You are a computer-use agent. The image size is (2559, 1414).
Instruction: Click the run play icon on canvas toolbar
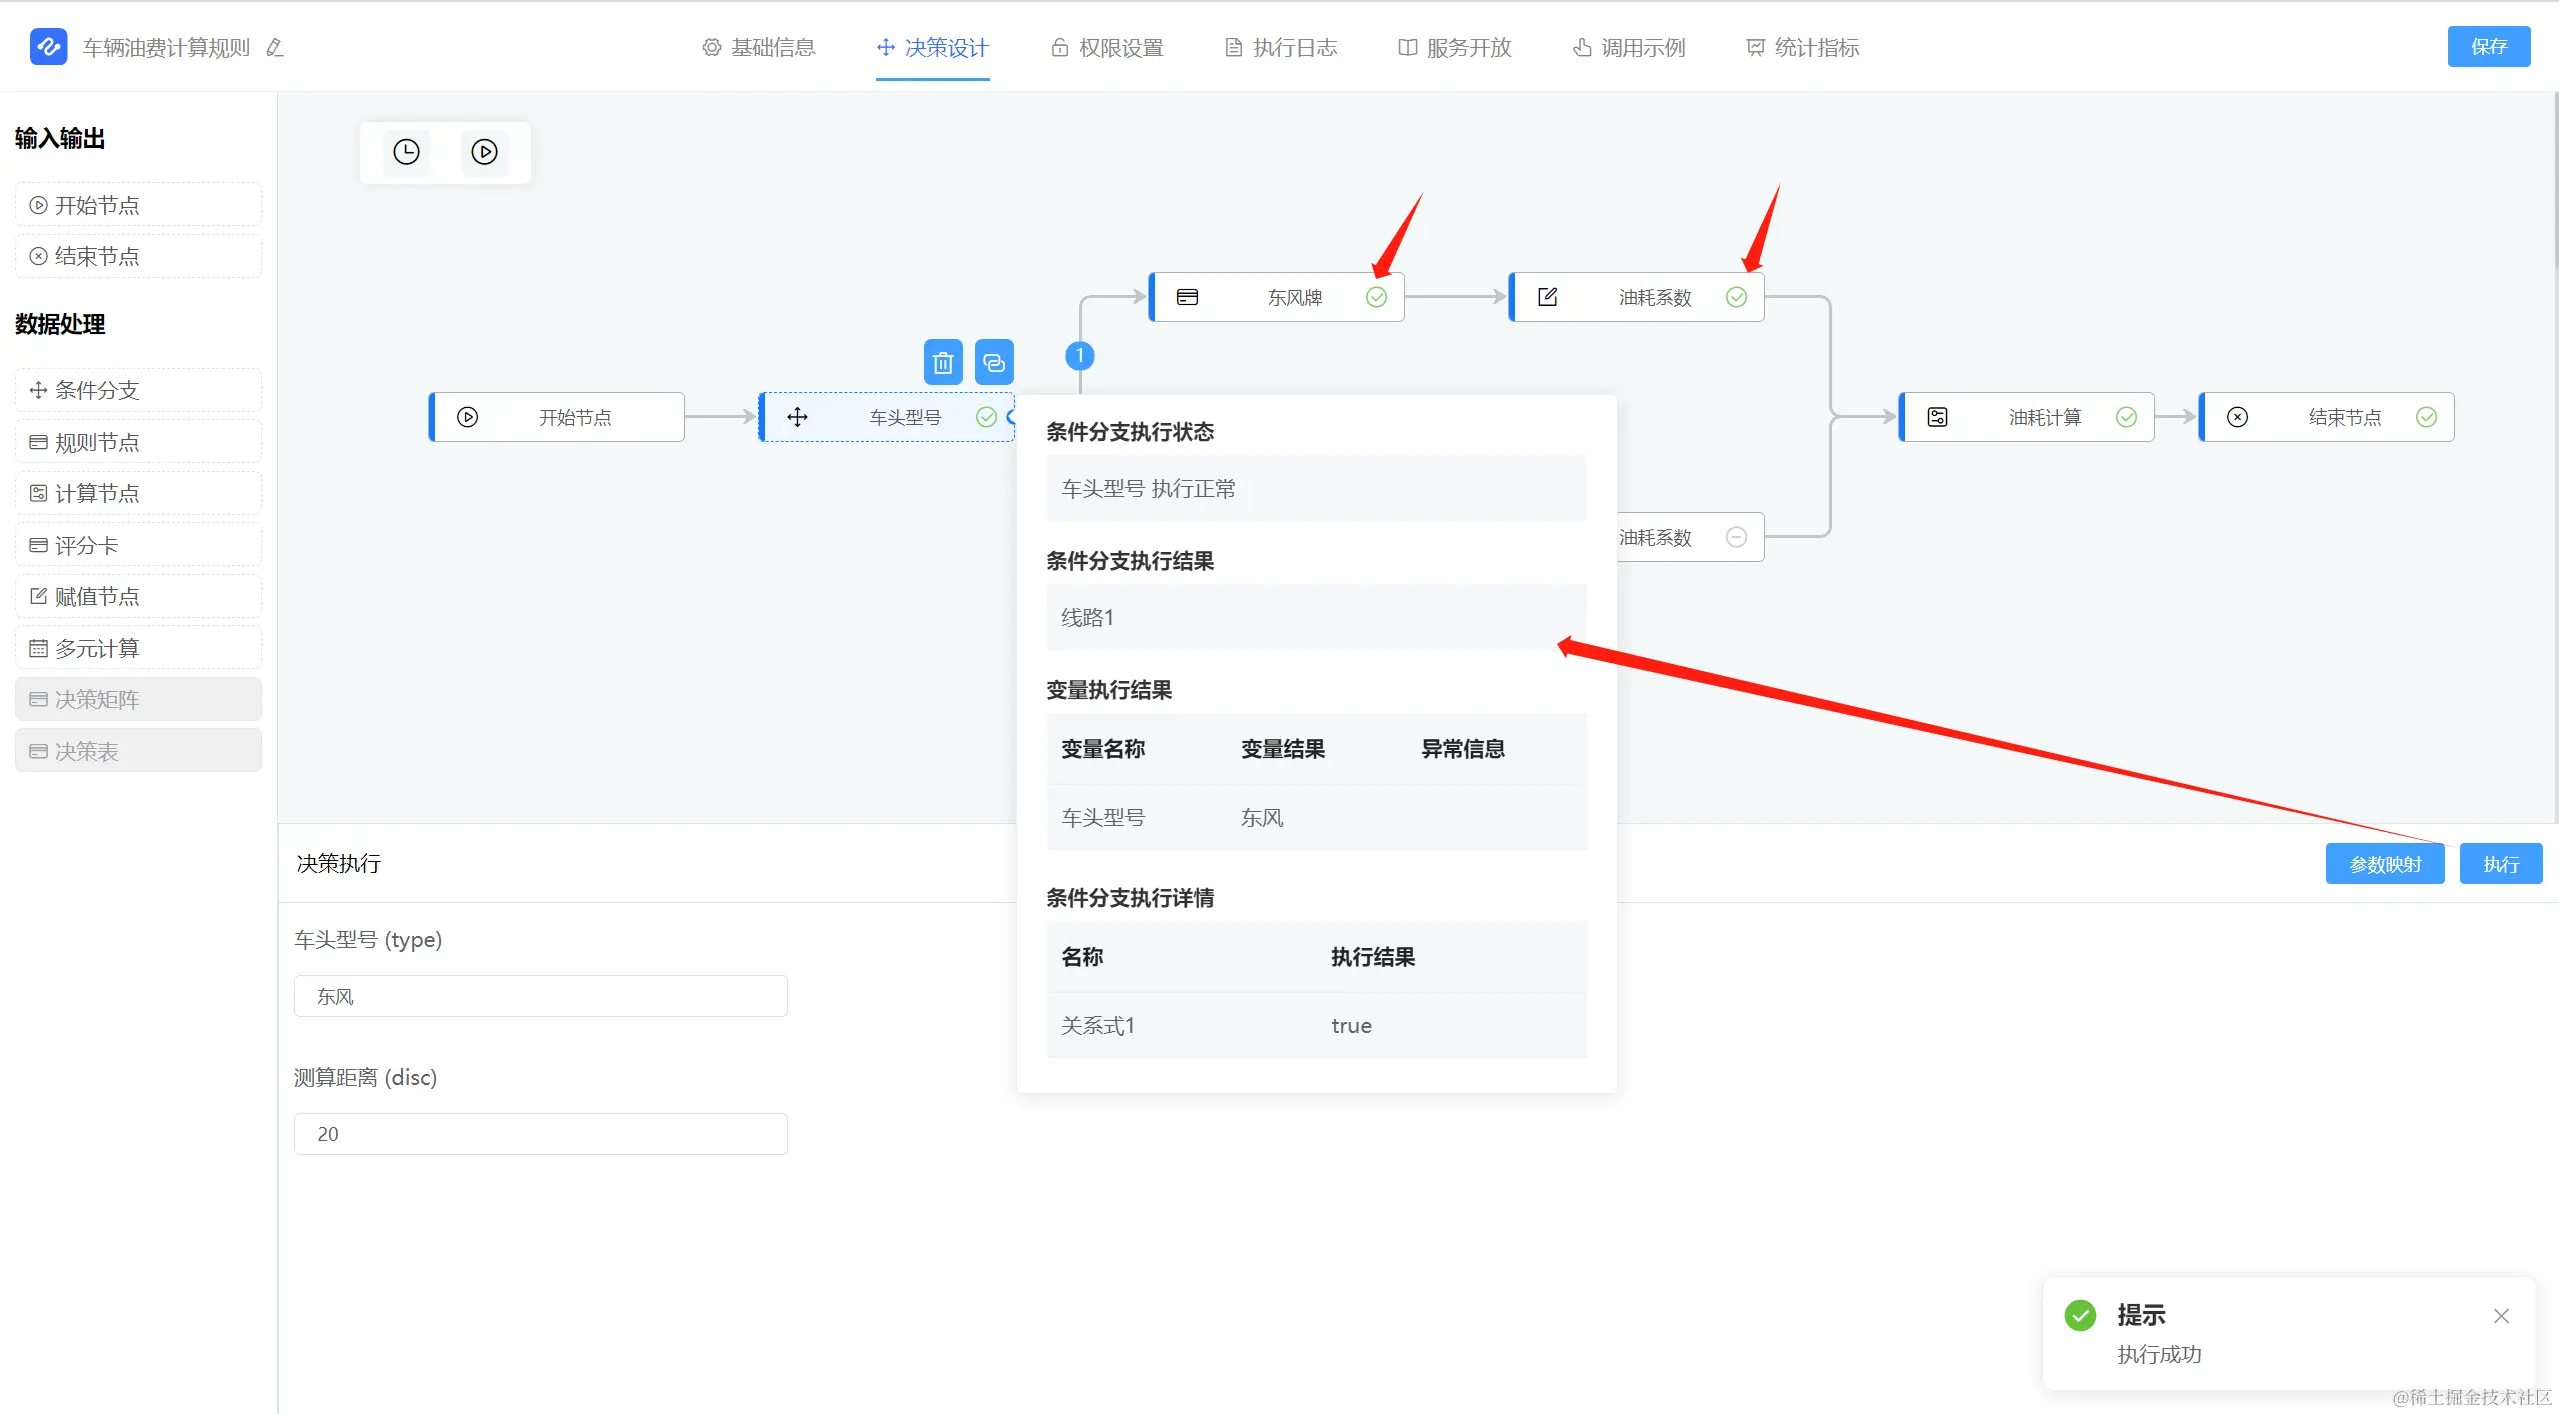(484, 152)
